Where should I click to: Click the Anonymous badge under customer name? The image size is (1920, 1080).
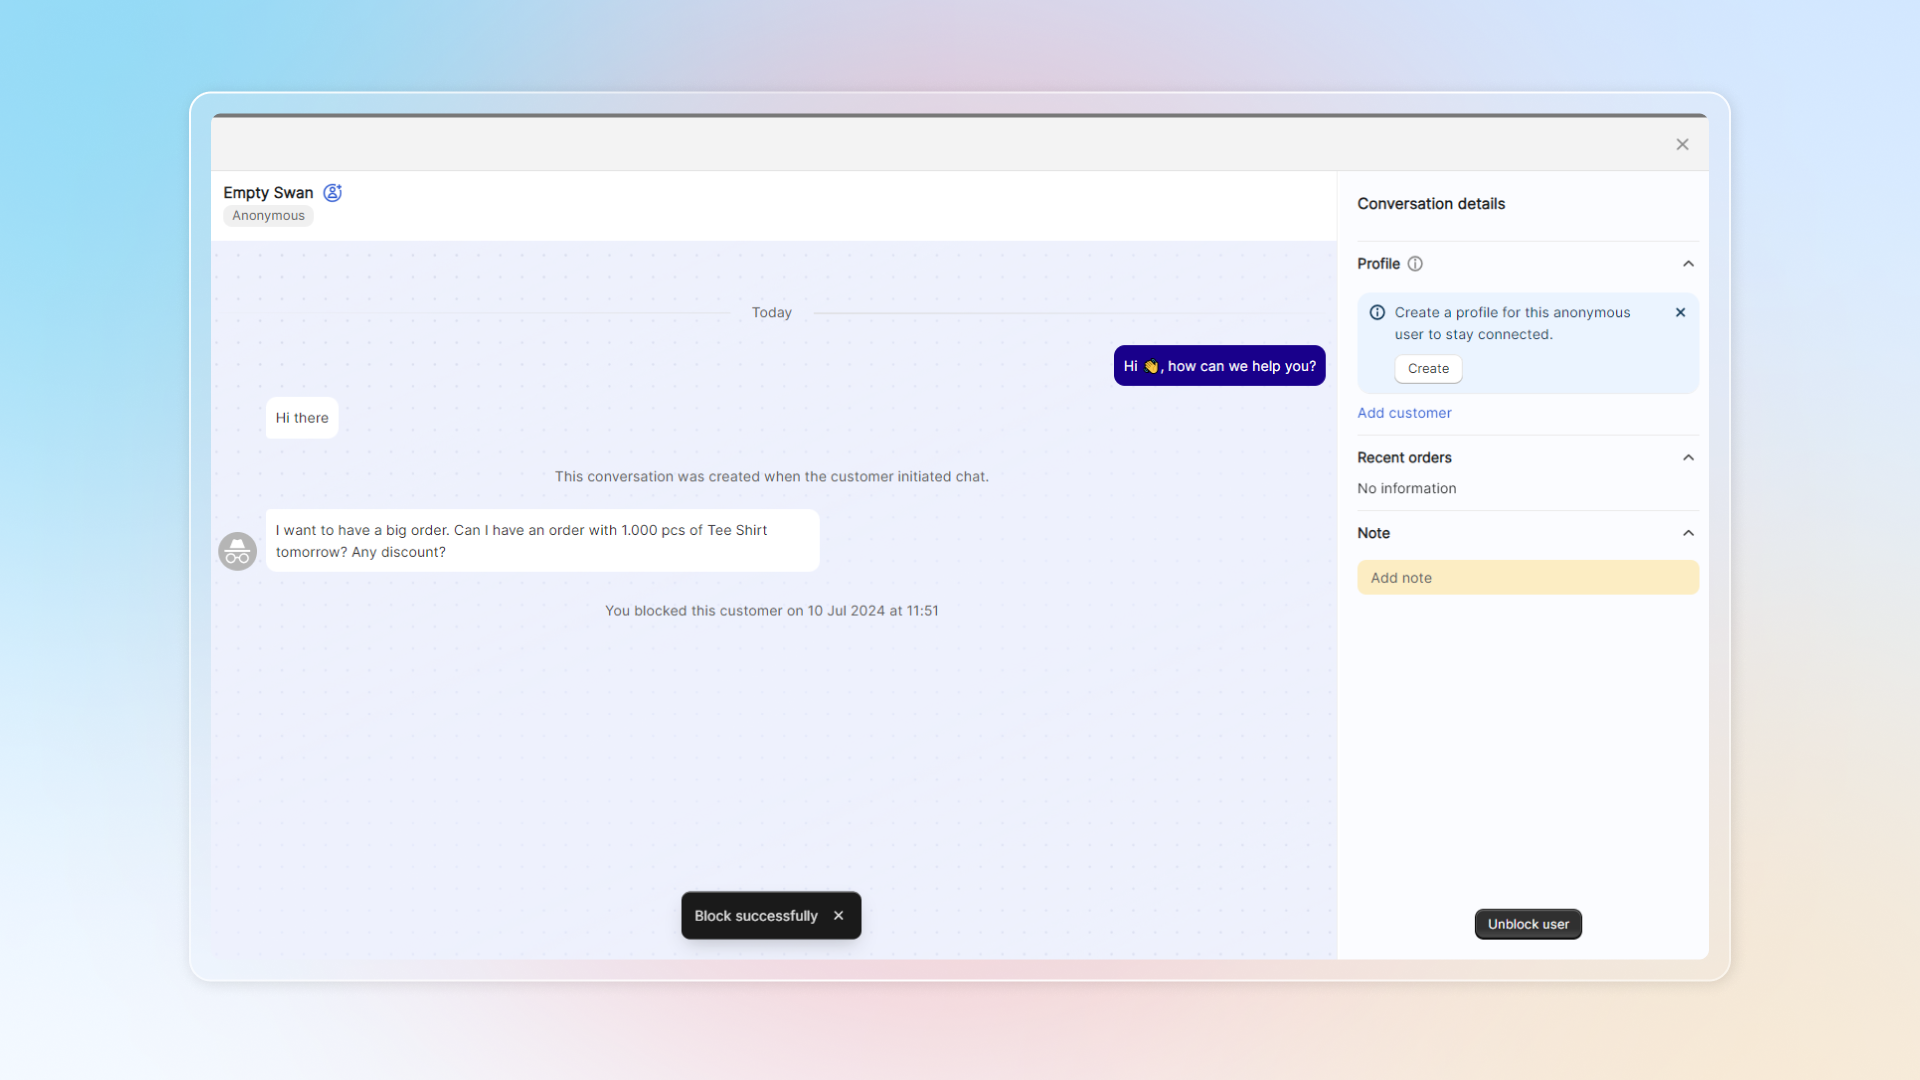click(268, 216)
